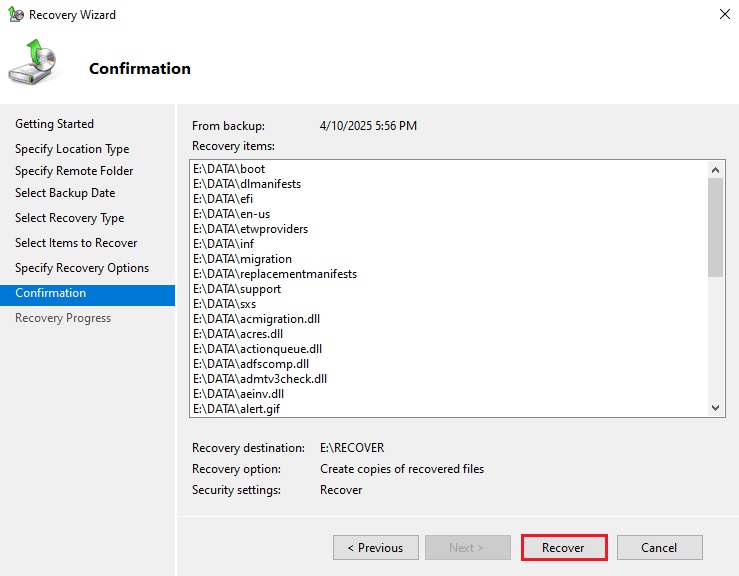Click the Recover button
The width and height of the screenshot is (739, 576).
(x=564, y=547)
